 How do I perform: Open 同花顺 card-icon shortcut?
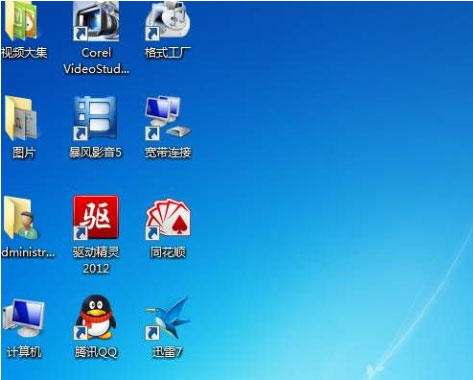tap(168, 219)
